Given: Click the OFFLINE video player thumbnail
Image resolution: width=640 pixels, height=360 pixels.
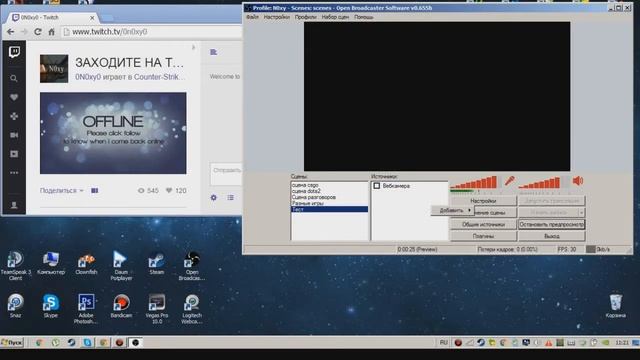Looking at the screenshot, I should coord(113,133).
